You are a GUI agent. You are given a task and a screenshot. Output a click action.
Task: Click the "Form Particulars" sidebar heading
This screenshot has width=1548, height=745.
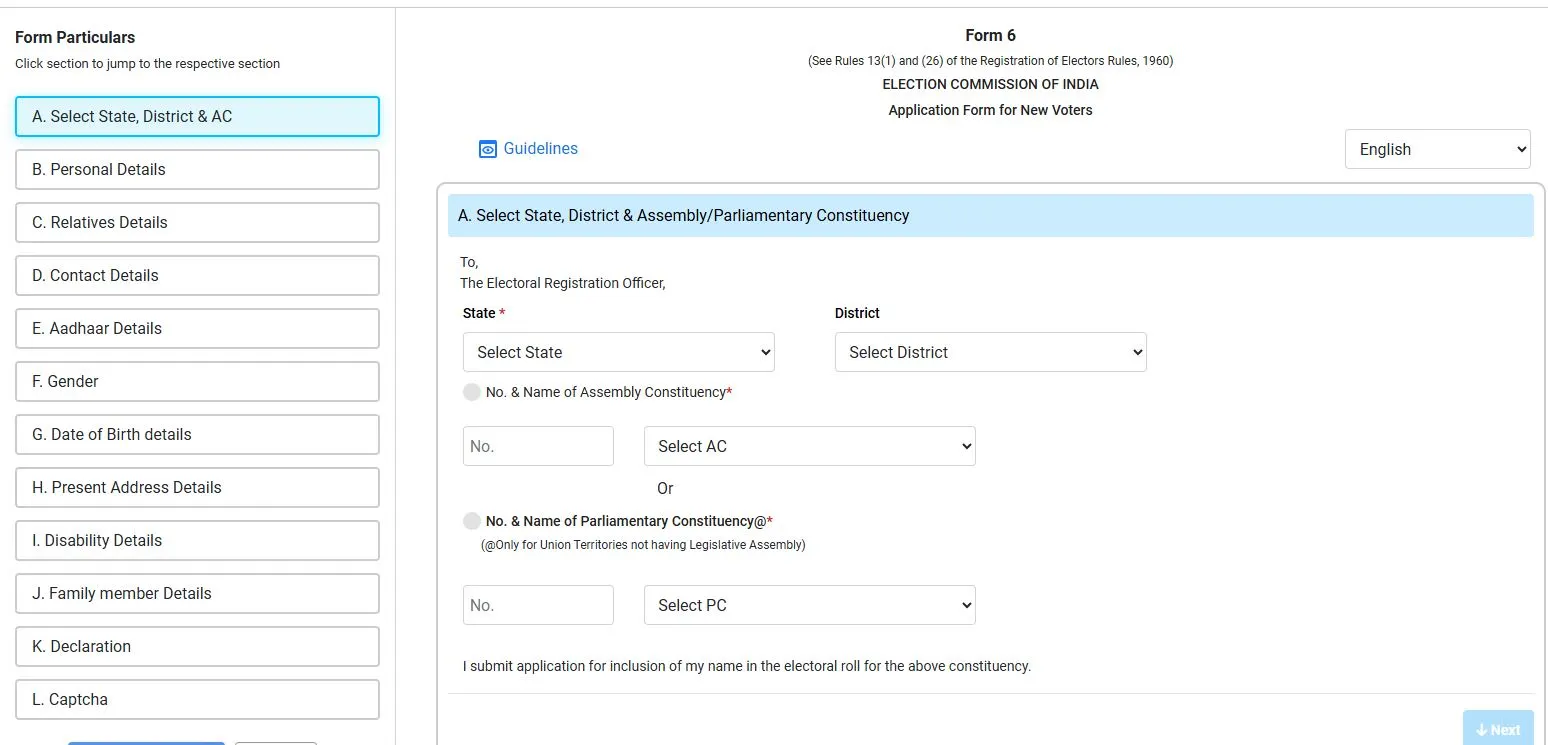pos(75,37)
